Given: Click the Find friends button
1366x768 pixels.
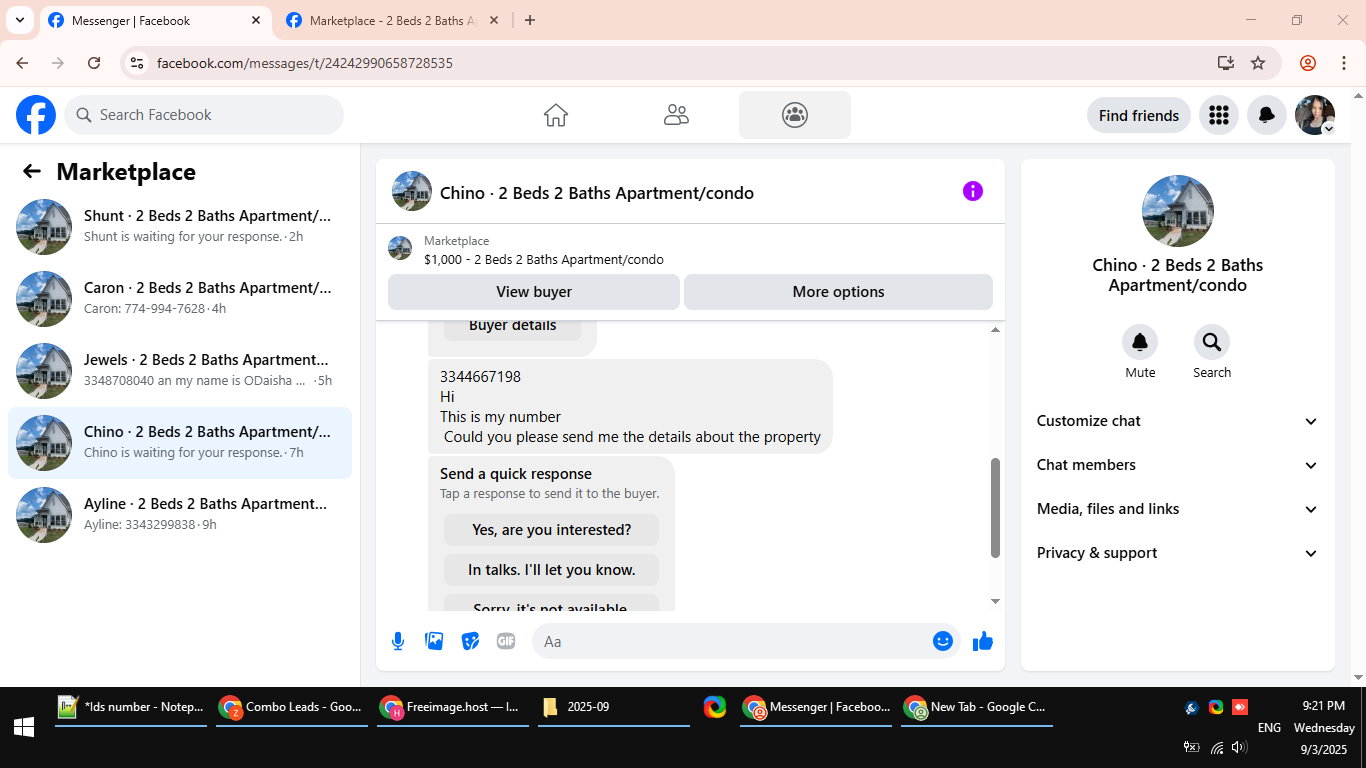Looking at the screenshot, I should [x=1139, y=115].
